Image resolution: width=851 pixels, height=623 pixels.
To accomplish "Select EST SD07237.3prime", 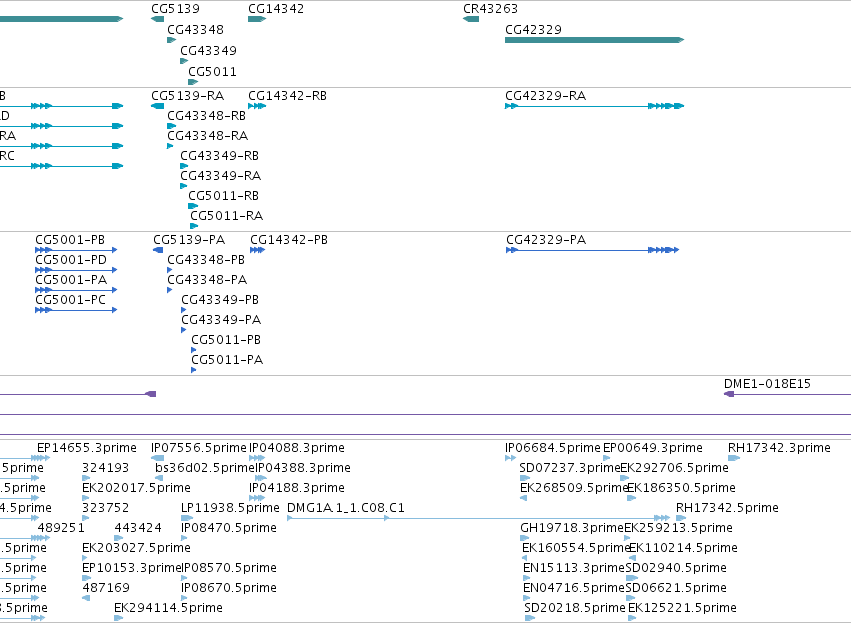I will pyautogui.click(x=570, y=468).
